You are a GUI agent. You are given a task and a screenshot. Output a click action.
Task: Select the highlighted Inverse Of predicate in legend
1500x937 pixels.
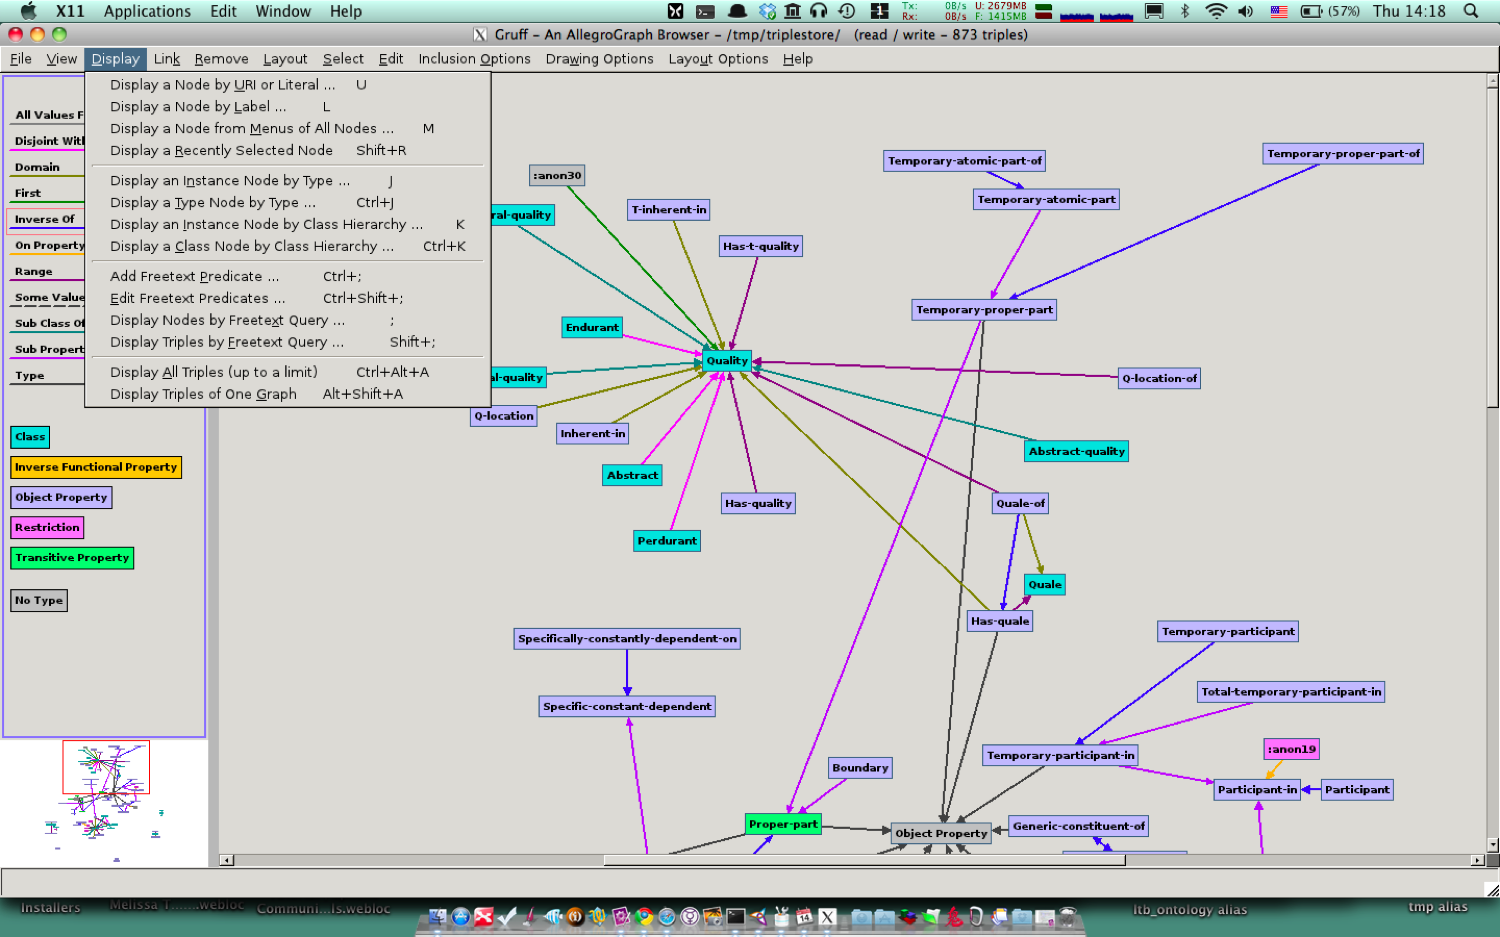coord(45,219)
